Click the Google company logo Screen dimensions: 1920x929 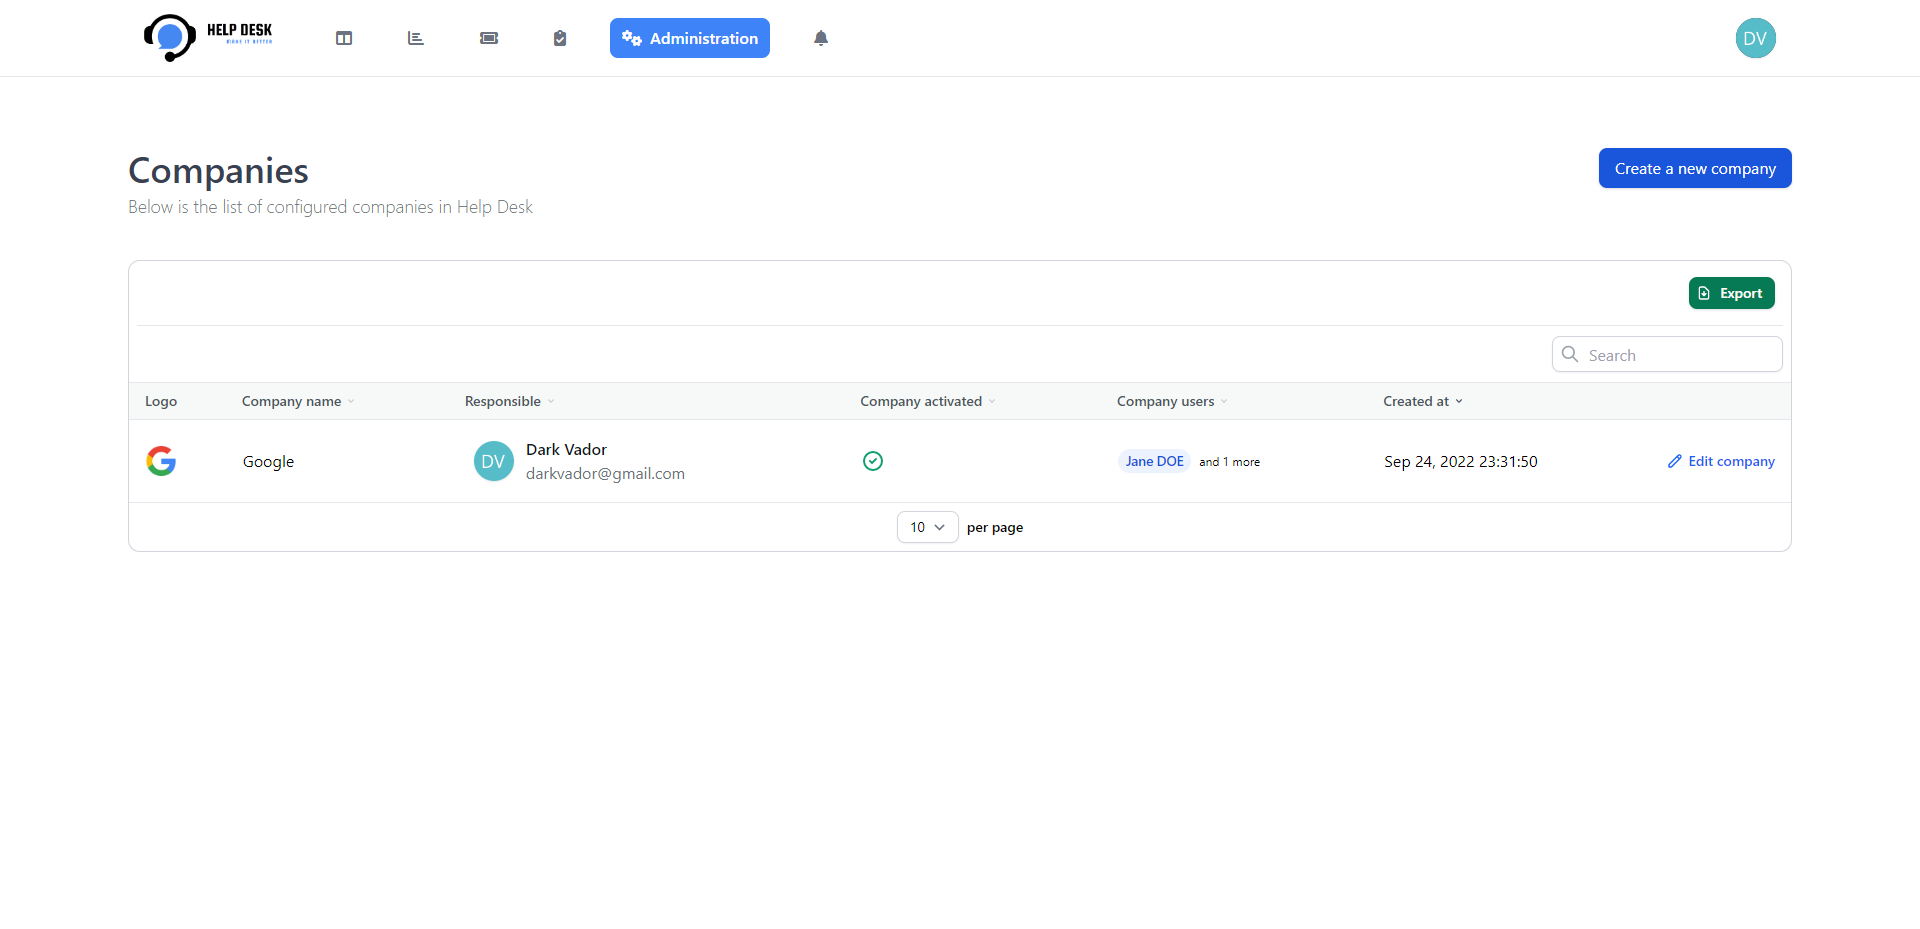point(161,461)
